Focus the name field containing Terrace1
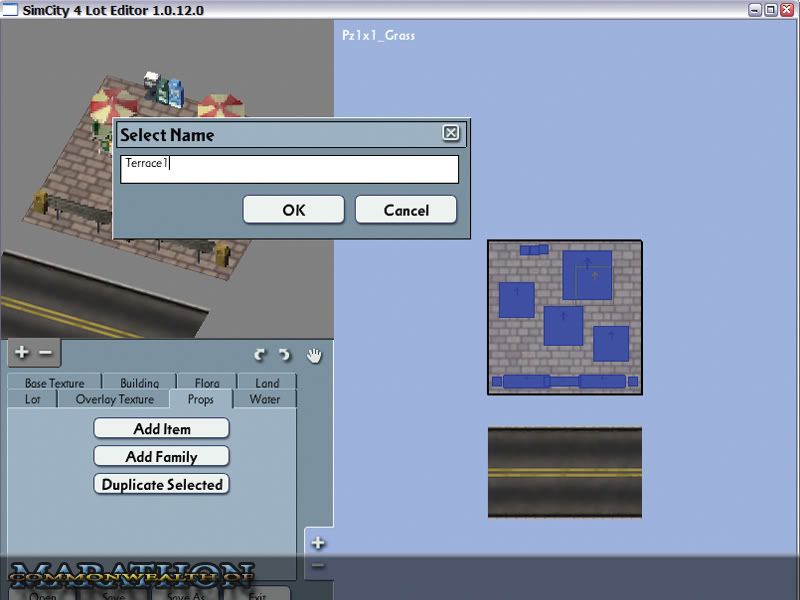This screenshot has height=600, width=800. point(289,169)
